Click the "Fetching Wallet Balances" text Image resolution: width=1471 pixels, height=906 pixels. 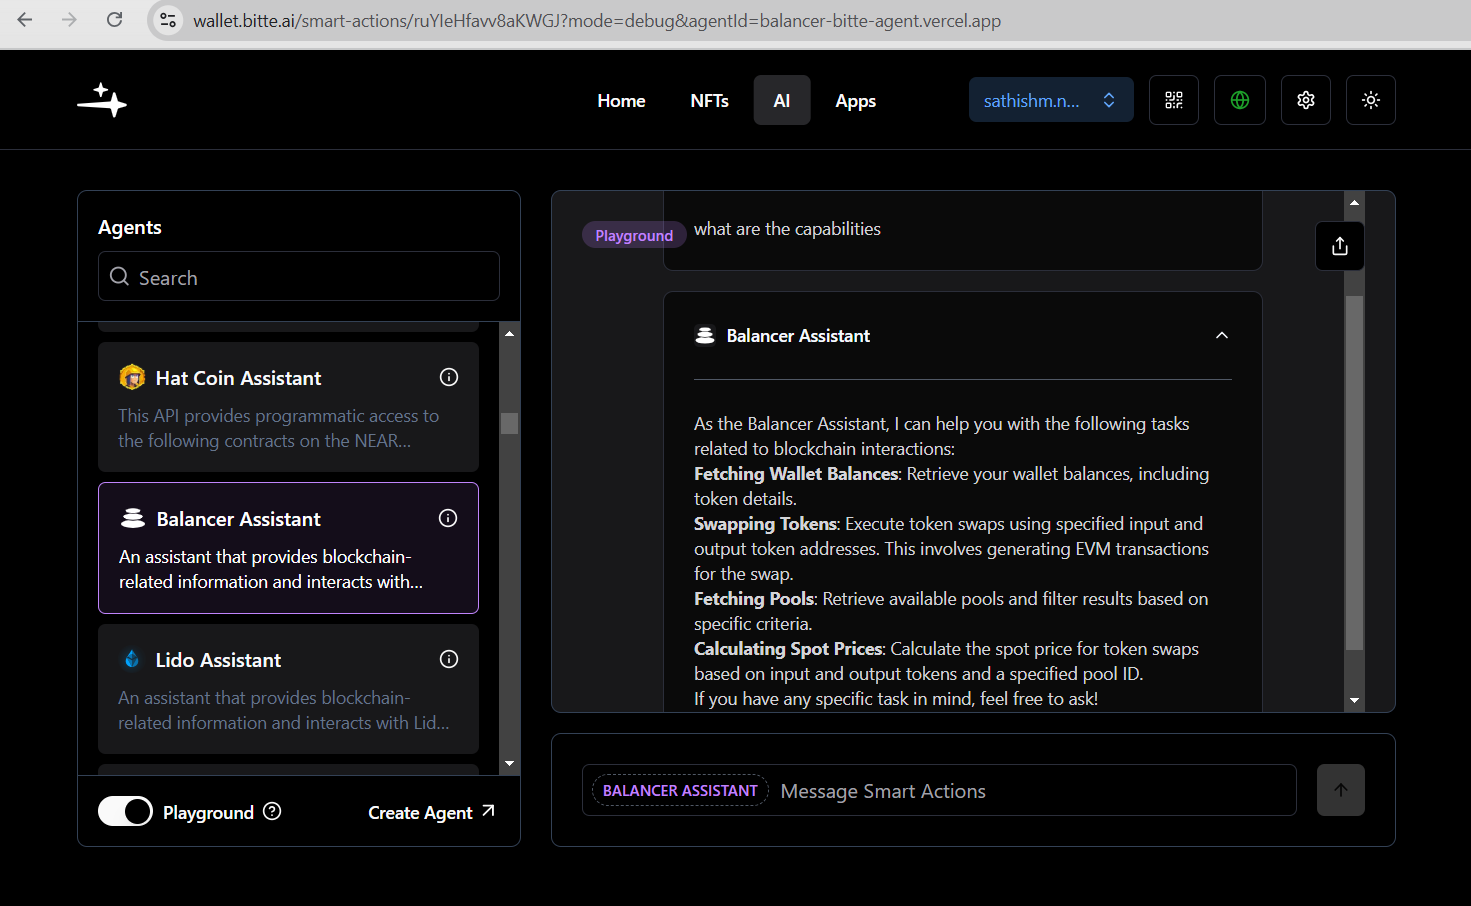coord(796,474)
